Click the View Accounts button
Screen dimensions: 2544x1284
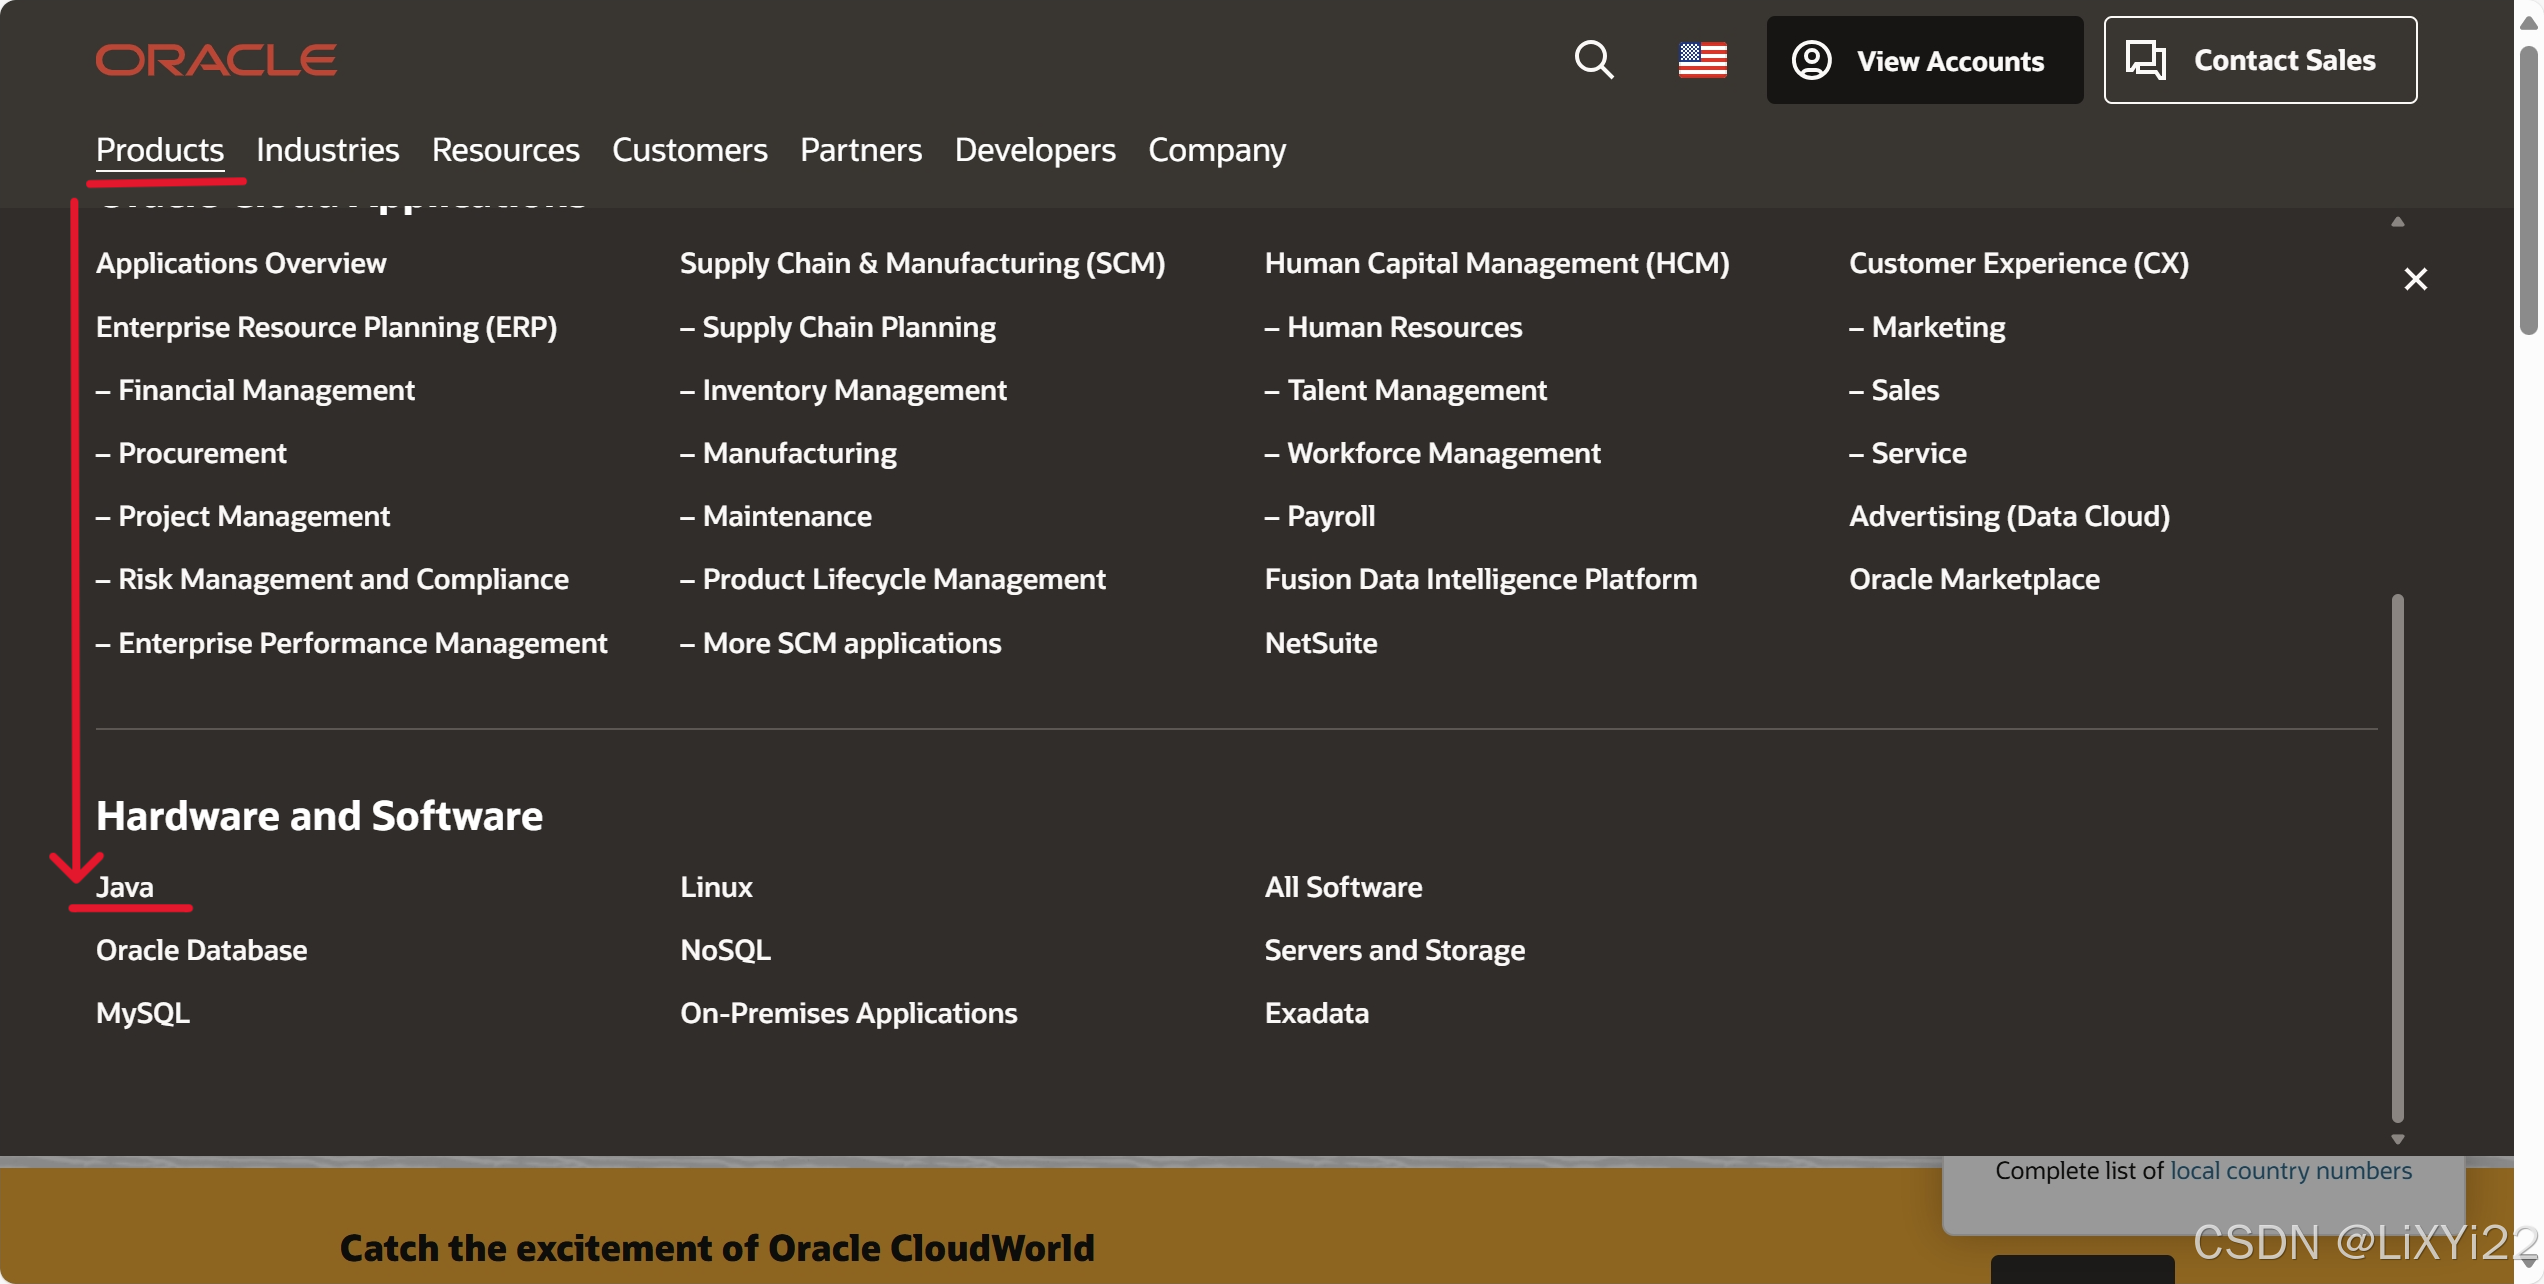pos(1924,60)
